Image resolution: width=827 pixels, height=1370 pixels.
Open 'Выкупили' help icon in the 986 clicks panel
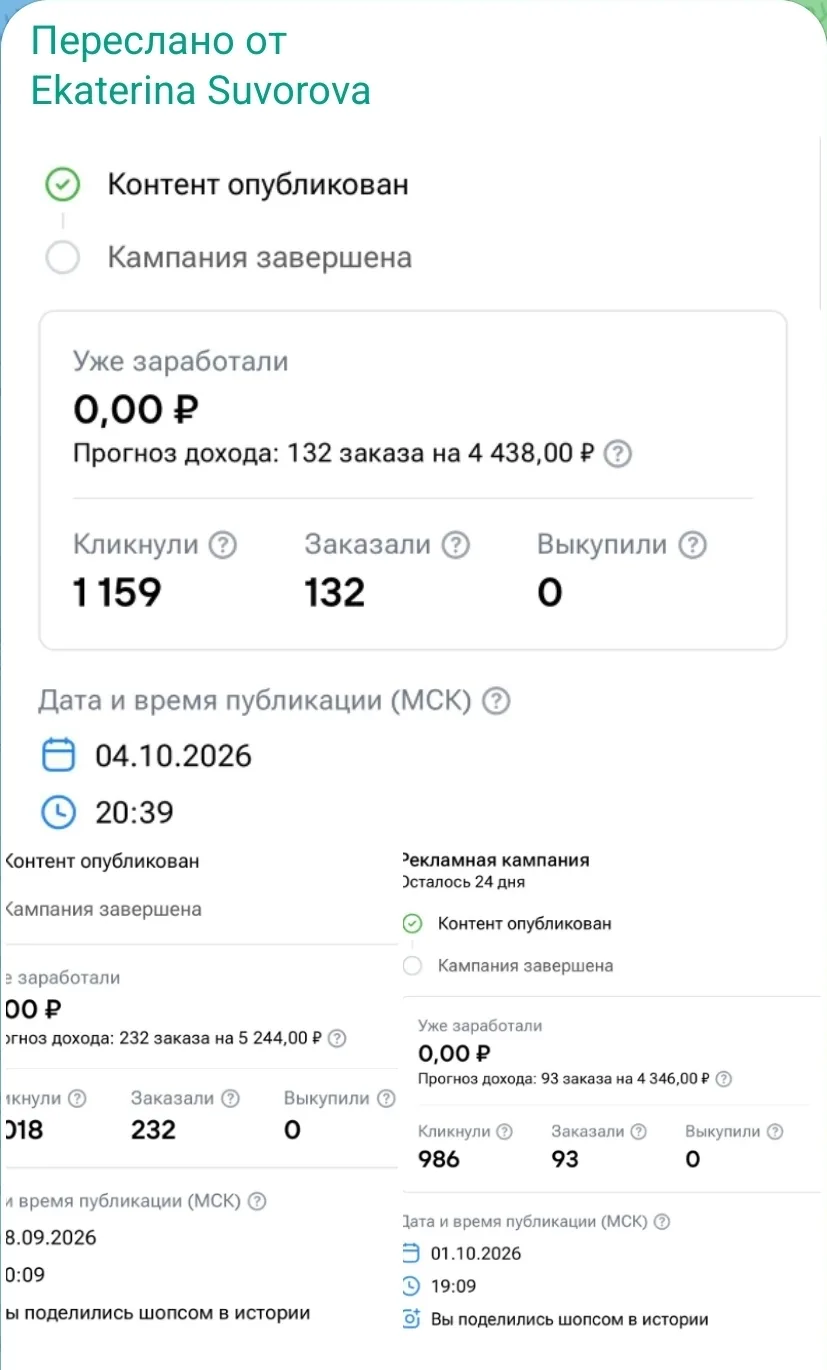pyautogui.click(x=775, y=1132)
